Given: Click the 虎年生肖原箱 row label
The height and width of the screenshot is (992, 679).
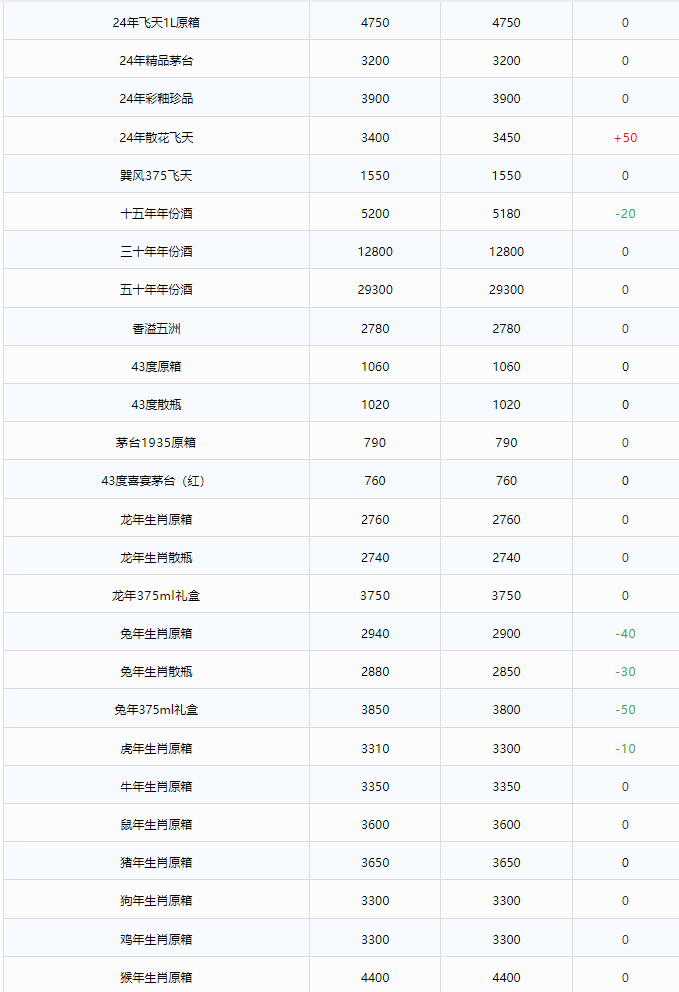Looking at the screenshot, I should pyautogui.click(x=156, y=749).
